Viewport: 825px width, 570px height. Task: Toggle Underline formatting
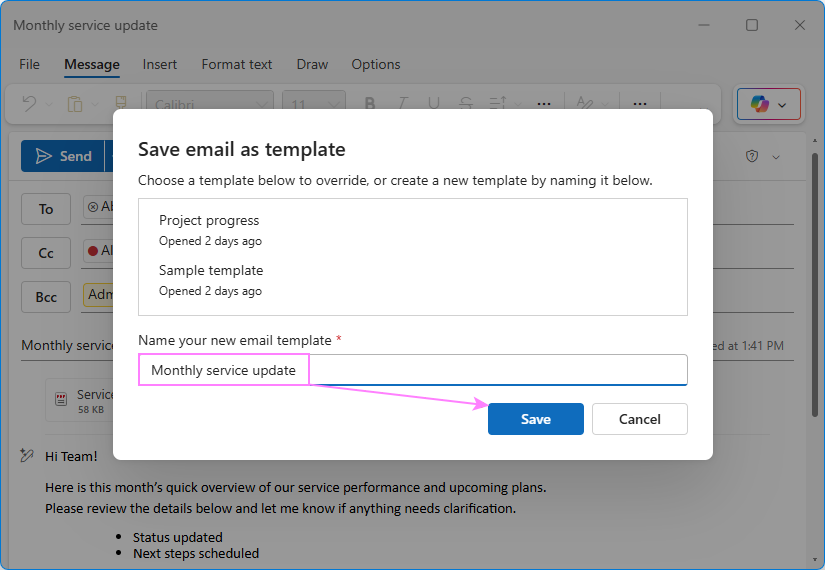434,103
